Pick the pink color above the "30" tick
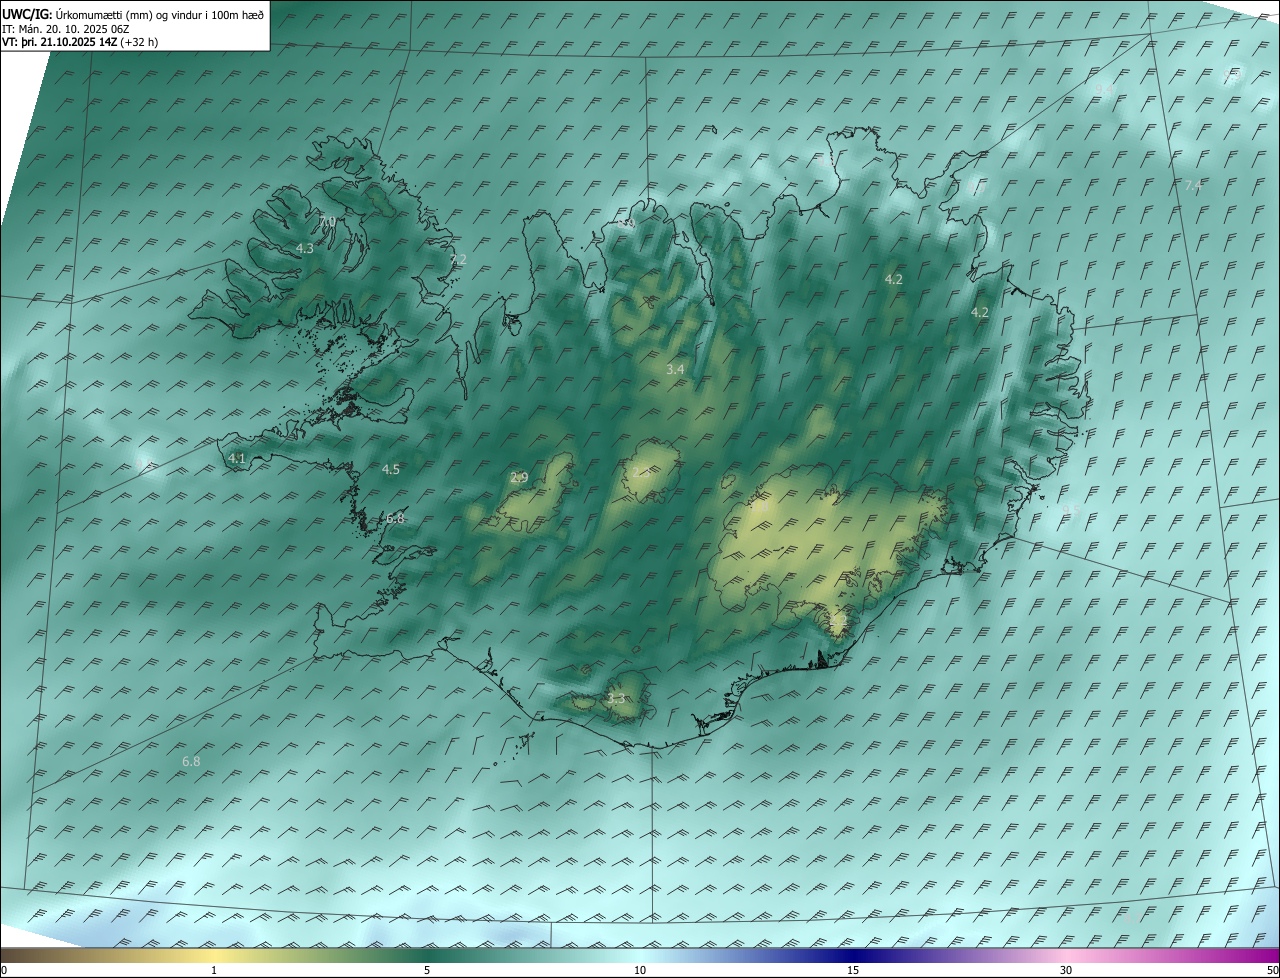 click(1066, 955)
